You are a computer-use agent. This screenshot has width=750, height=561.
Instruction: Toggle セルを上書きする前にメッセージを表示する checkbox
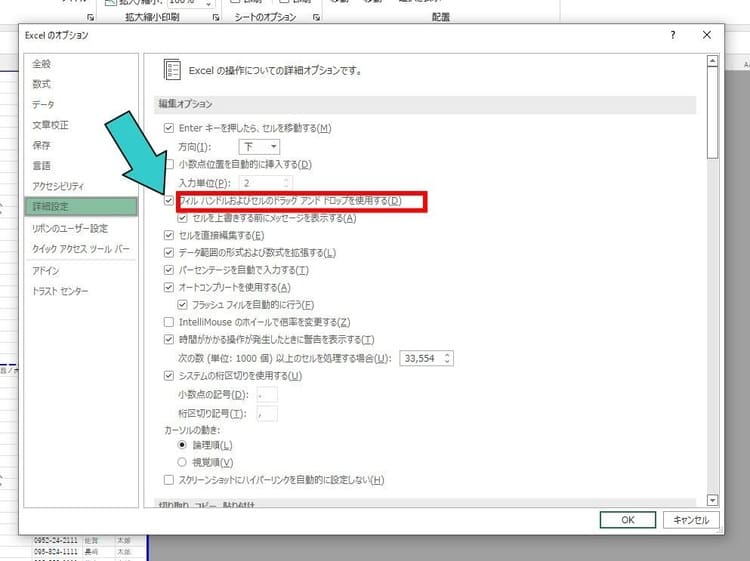pyautogui.click(x=182, y=218)
